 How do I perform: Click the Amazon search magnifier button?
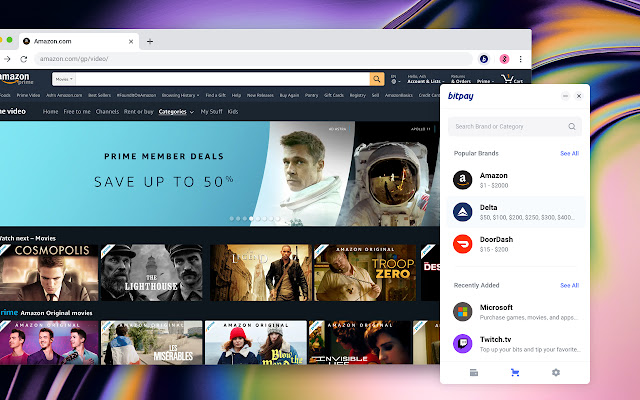pyautogui.click(x=377, y=78)
